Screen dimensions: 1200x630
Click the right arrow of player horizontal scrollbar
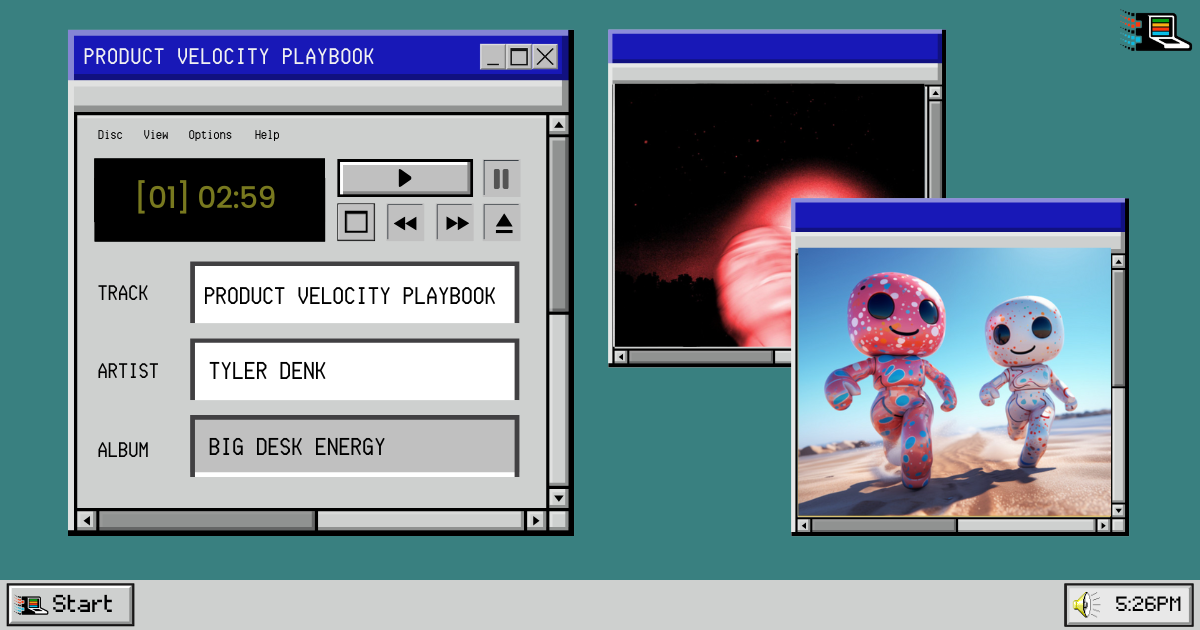coord(536,520)
